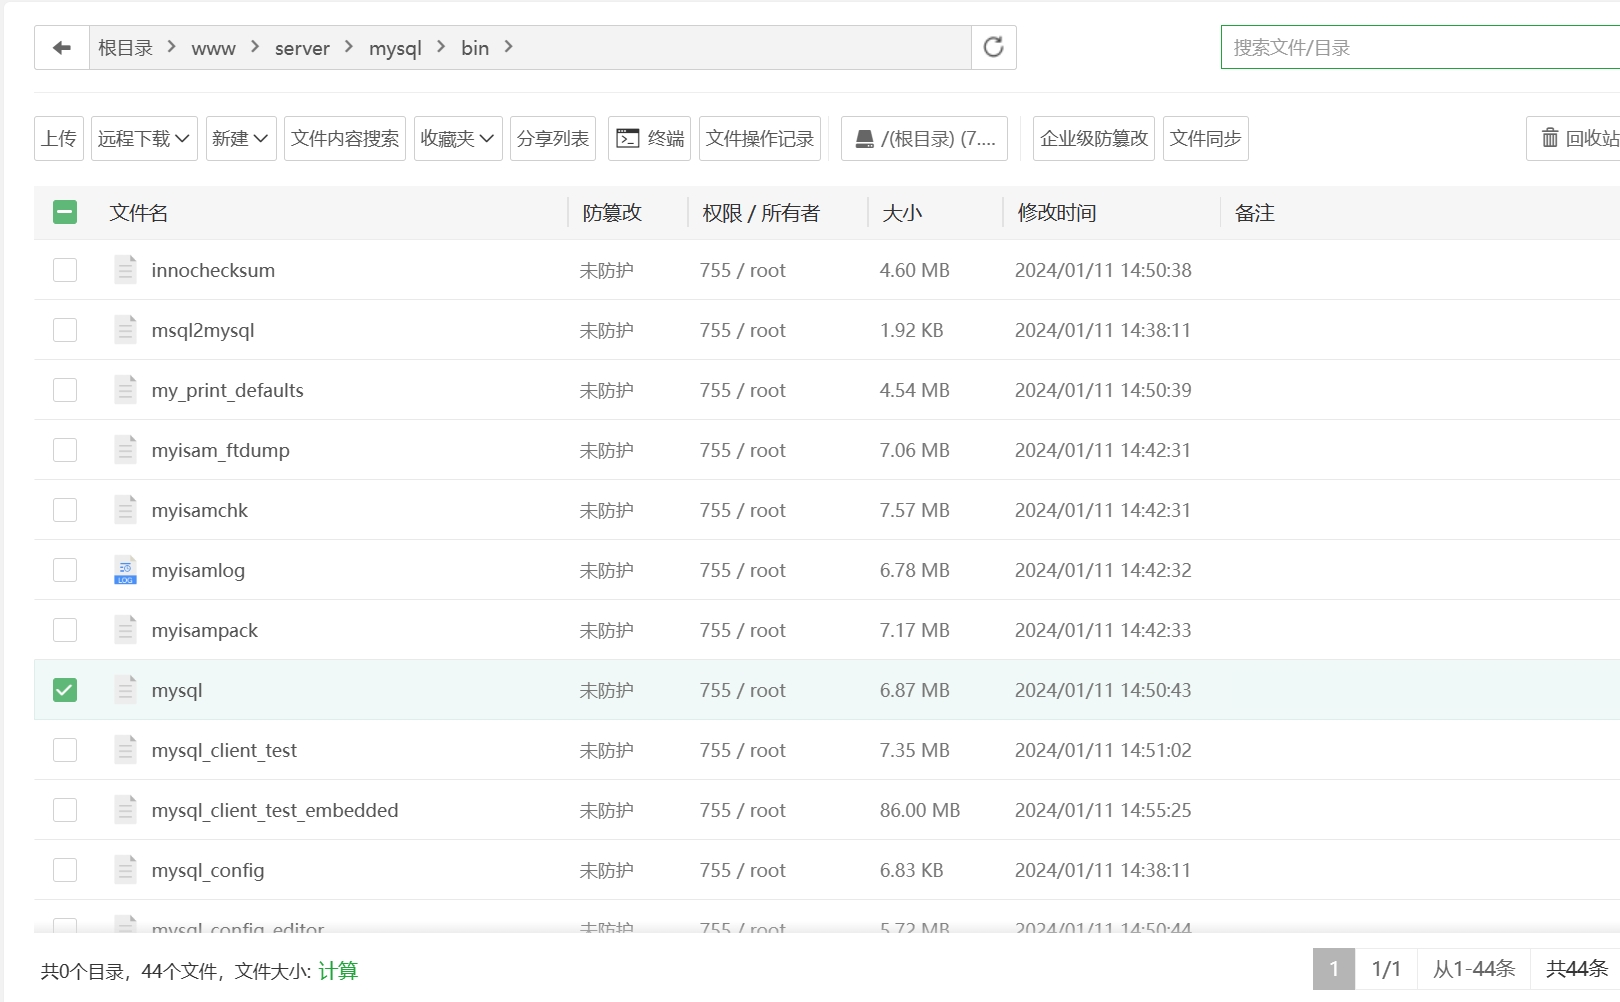Click the file icon beside myisampack

[x=125, y=630]
